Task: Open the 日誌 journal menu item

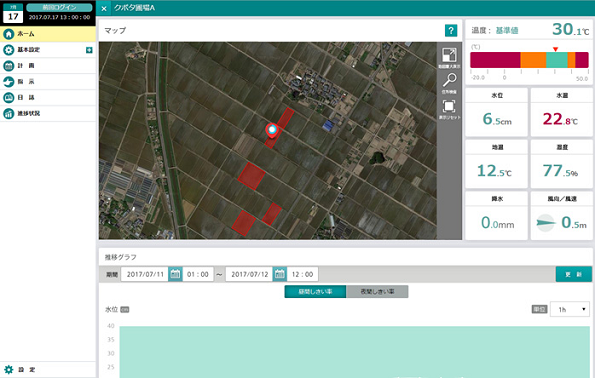Action: tap(47, 98)
